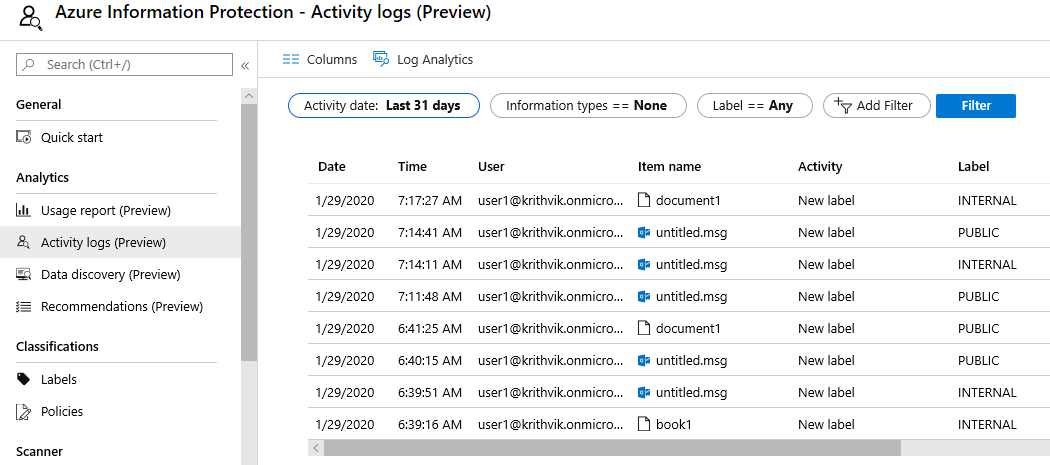
Task: Select Activity logs (Preview) in sidebar
Action: (x=120, y=242)
